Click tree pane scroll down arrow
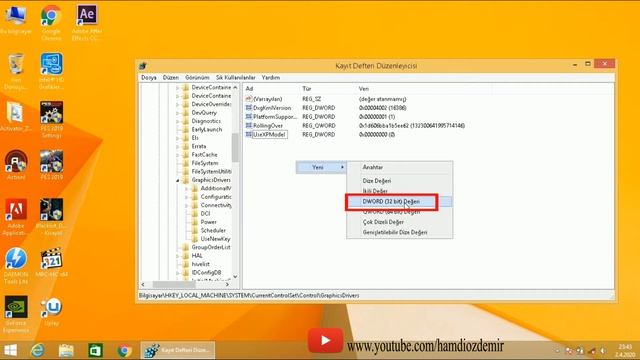The height and width of the screenshot is (360, 640). (x=235, y=277)
